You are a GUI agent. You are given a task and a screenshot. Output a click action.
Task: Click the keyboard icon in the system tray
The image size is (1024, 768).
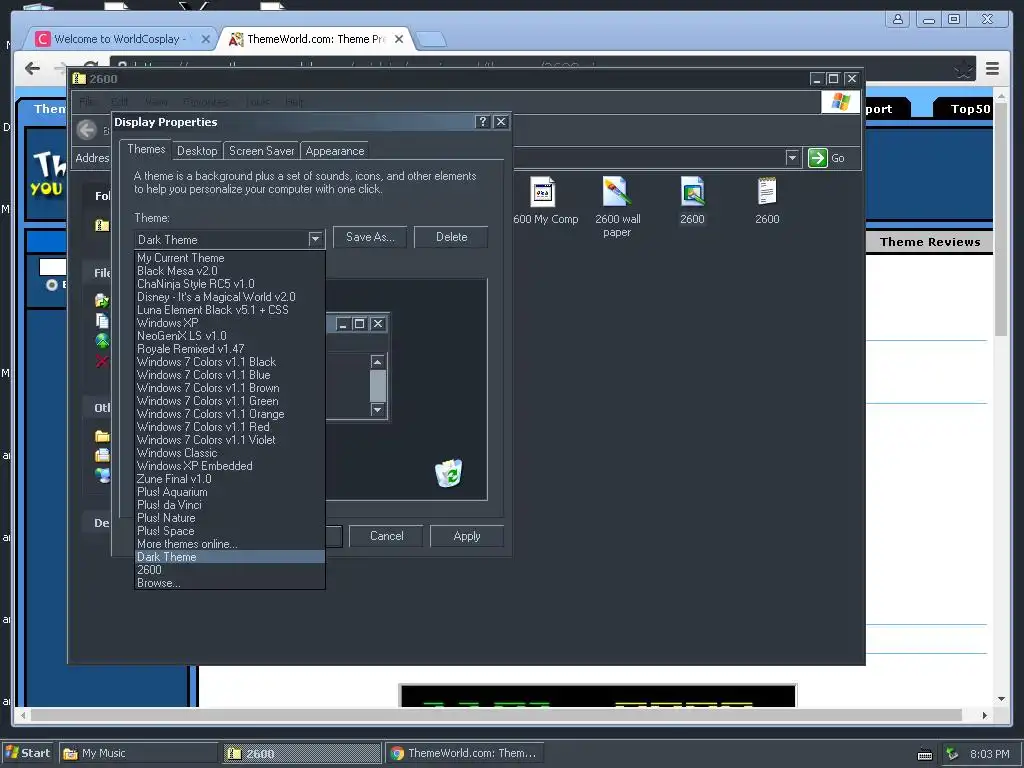[925, 754]
